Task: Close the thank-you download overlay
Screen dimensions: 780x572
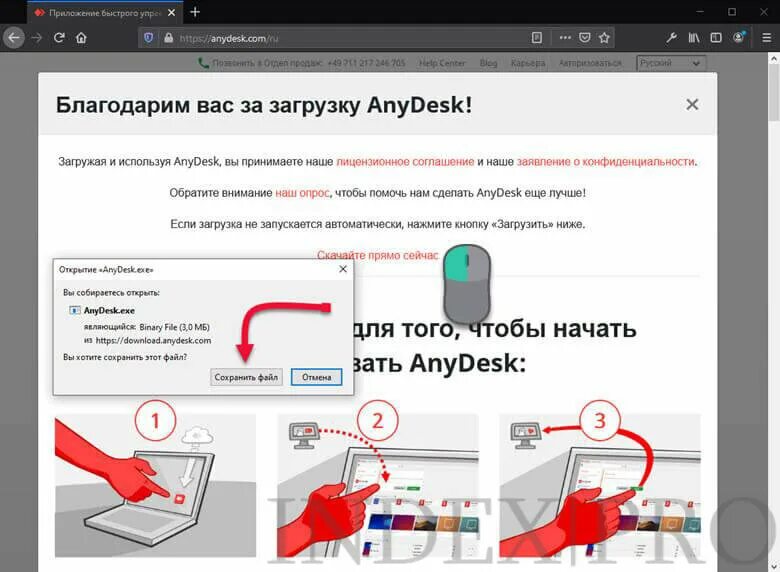Action: (x=692, y=104)
